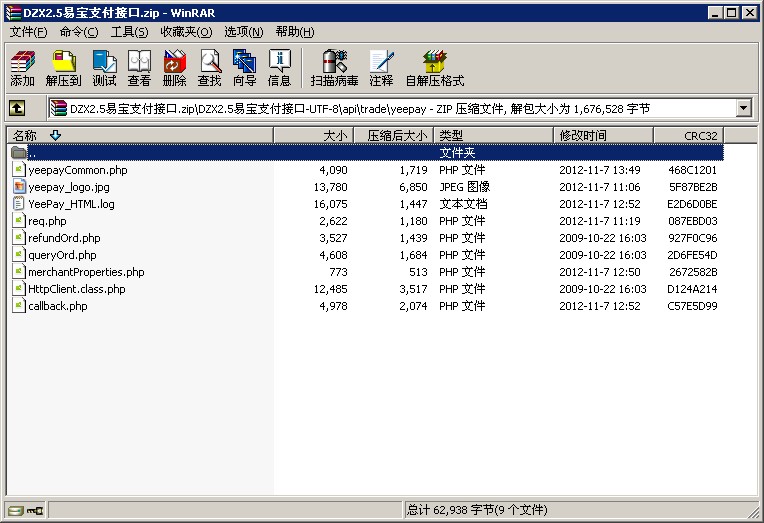The width and height of the screenshot is (764, 523).
Task: Select the refundOrd.php file icon
Action: 19,238
